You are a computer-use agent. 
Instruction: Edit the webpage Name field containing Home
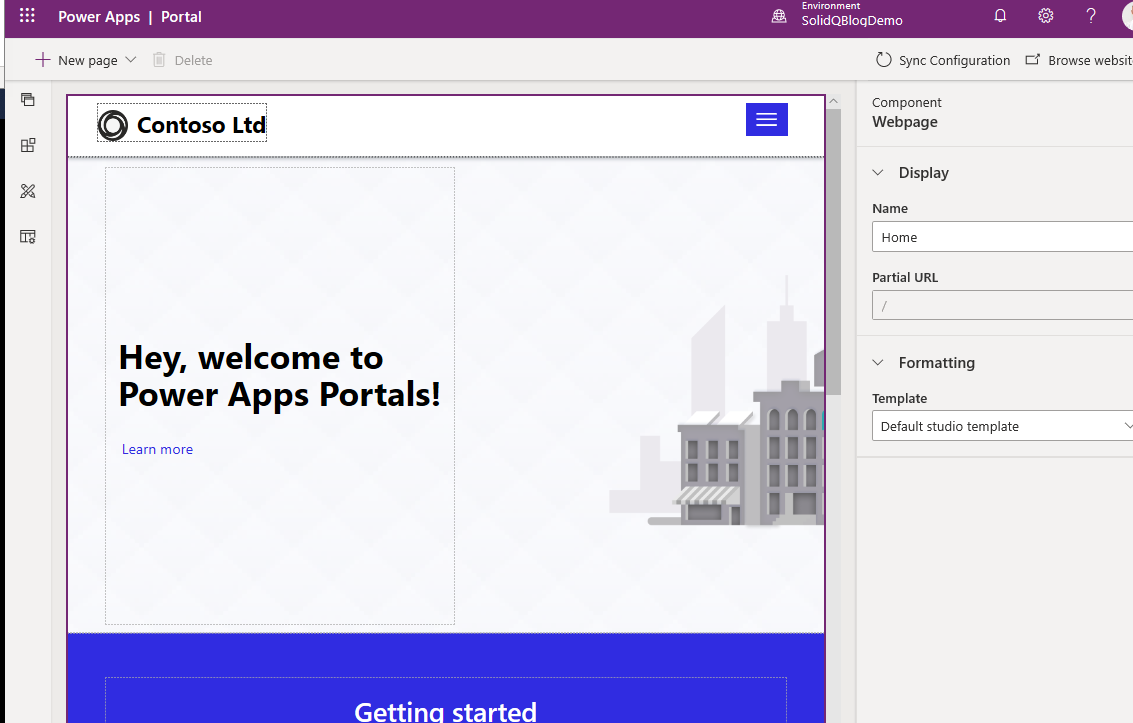click(x=1000, y=237)
